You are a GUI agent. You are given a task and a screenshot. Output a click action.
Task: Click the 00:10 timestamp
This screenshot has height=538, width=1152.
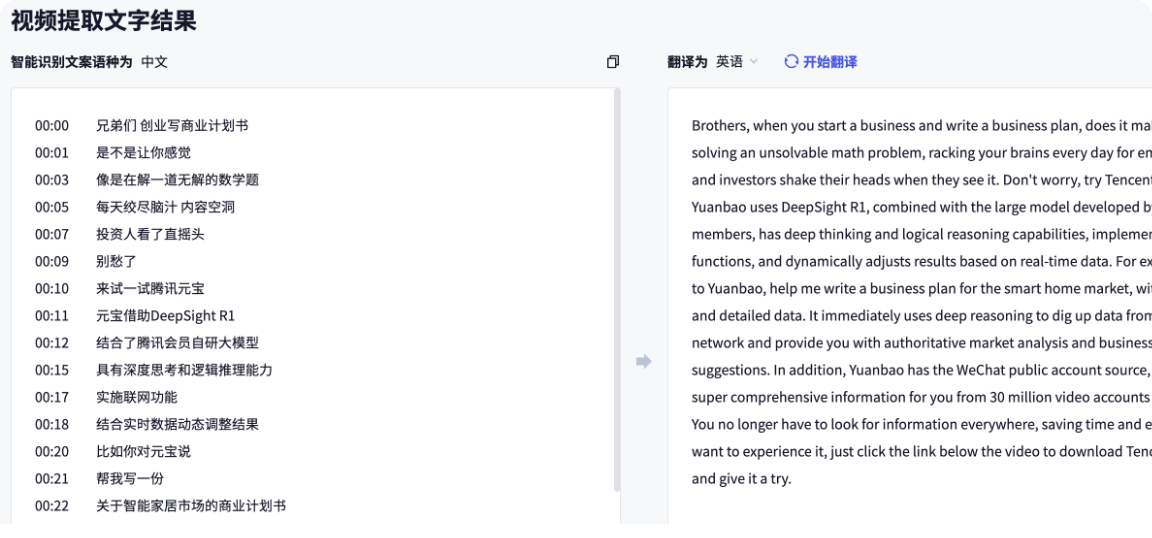click(51, 289)
